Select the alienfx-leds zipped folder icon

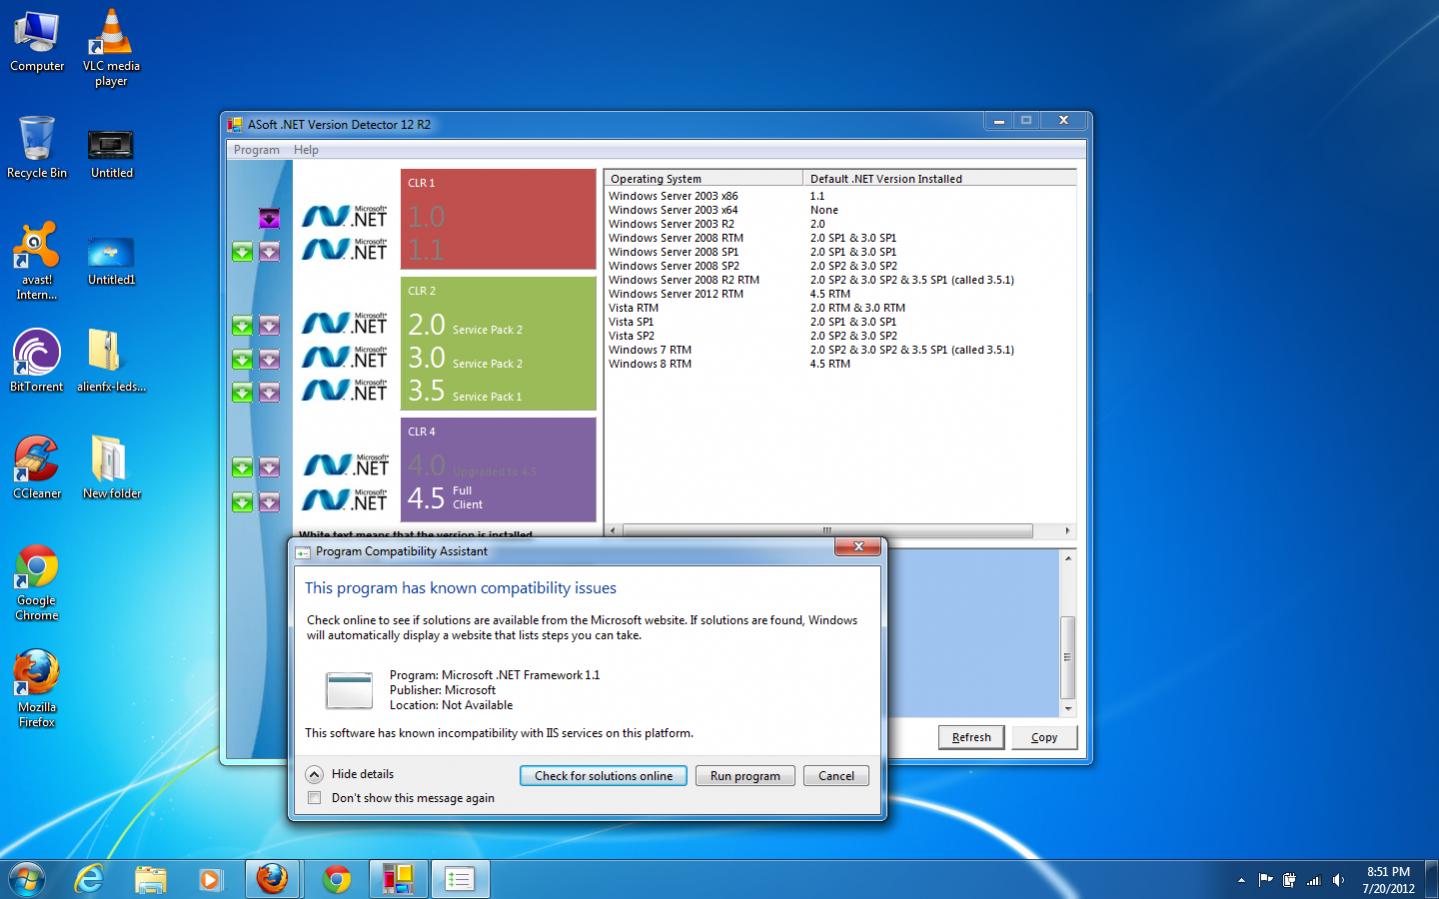coord(111,360)
